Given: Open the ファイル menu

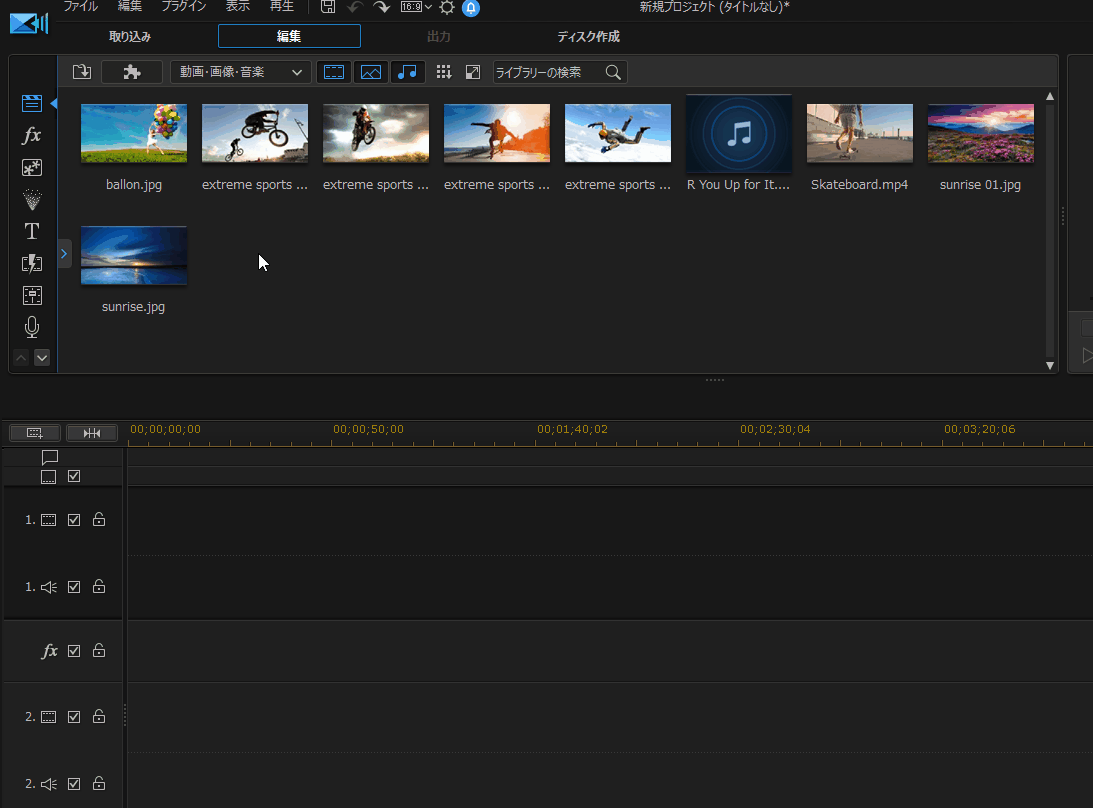Looking at the screenshot, I should [80, 6].
